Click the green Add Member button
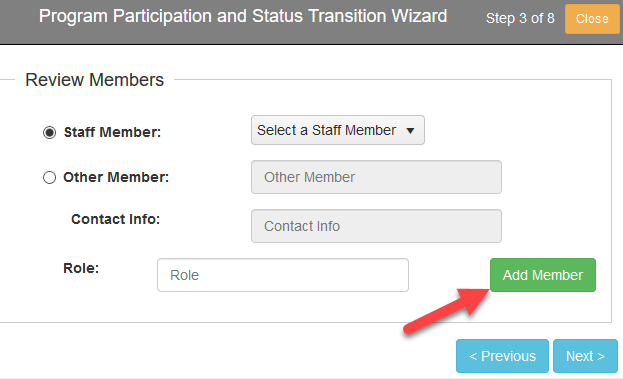 543,275
